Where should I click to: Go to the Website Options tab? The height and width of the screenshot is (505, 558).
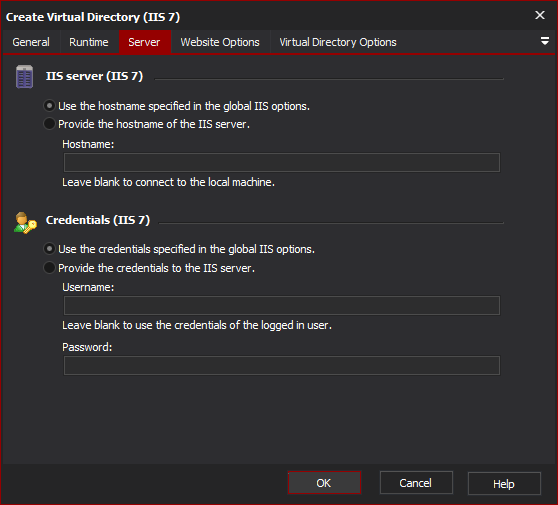coord(220,42)
